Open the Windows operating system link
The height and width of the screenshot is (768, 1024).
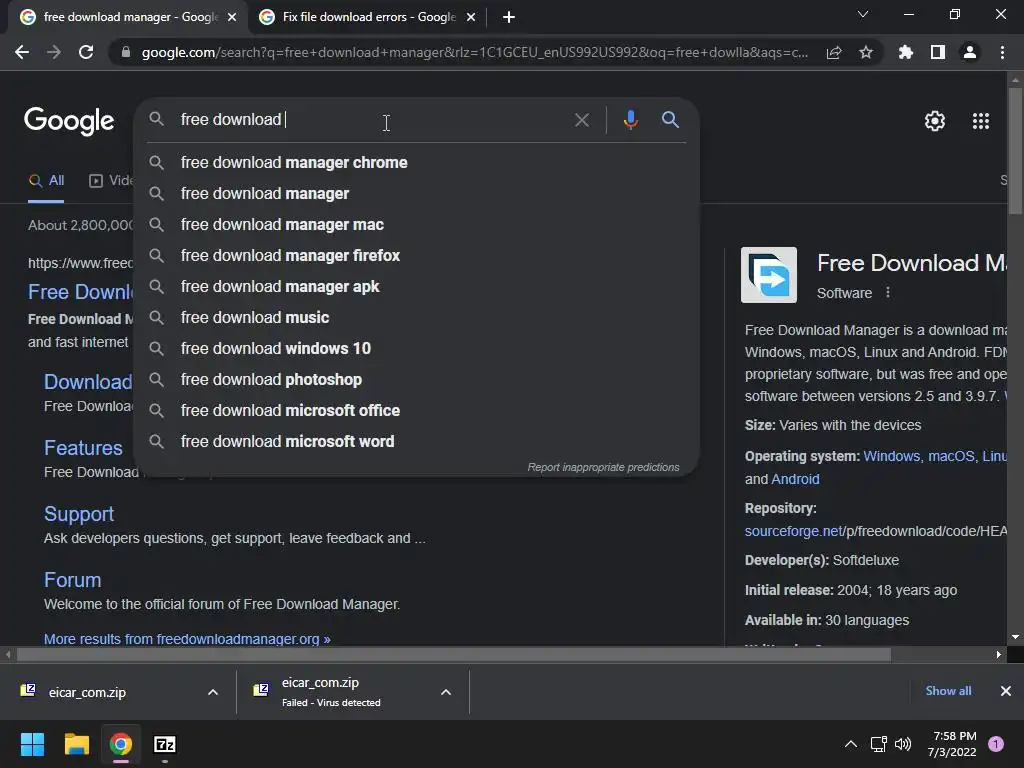(x=891, y=456)
